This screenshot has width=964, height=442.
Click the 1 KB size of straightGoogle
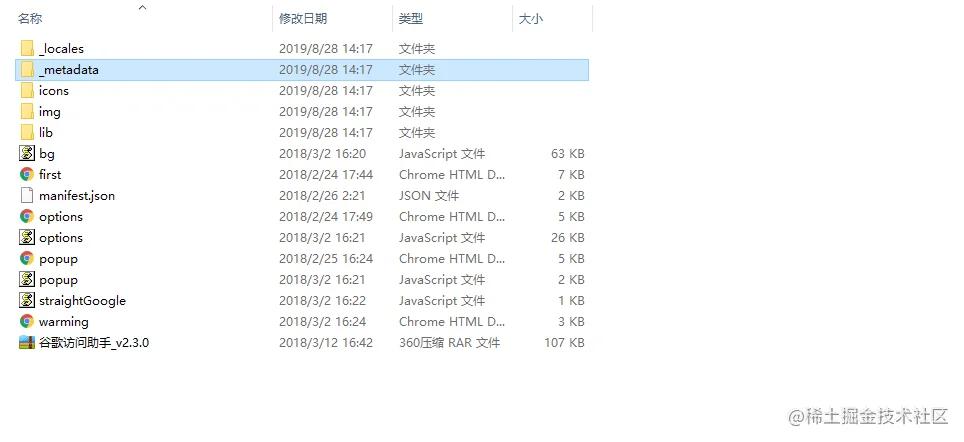point(571,301)
